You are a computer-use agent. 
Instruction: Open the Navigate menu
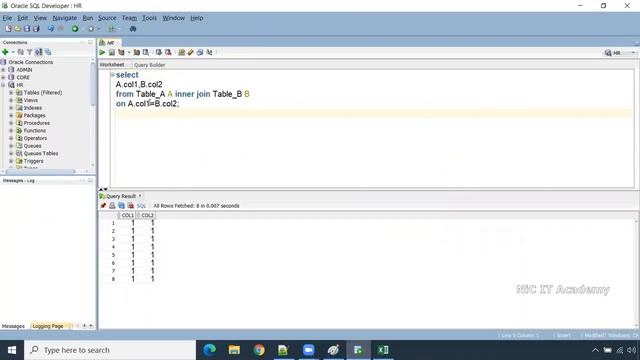tap(64, 18)
